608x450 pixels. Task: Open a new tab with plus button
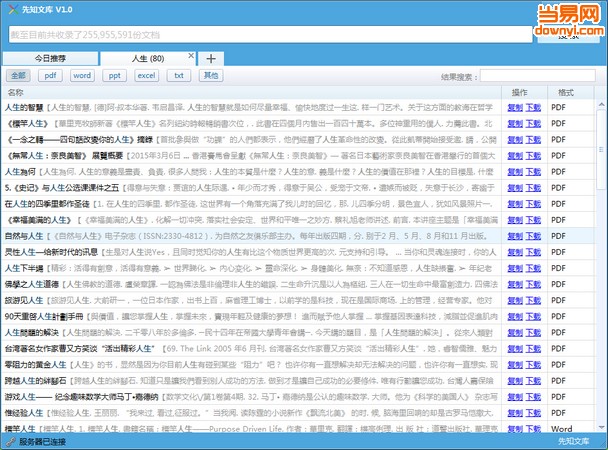point(211,59)
